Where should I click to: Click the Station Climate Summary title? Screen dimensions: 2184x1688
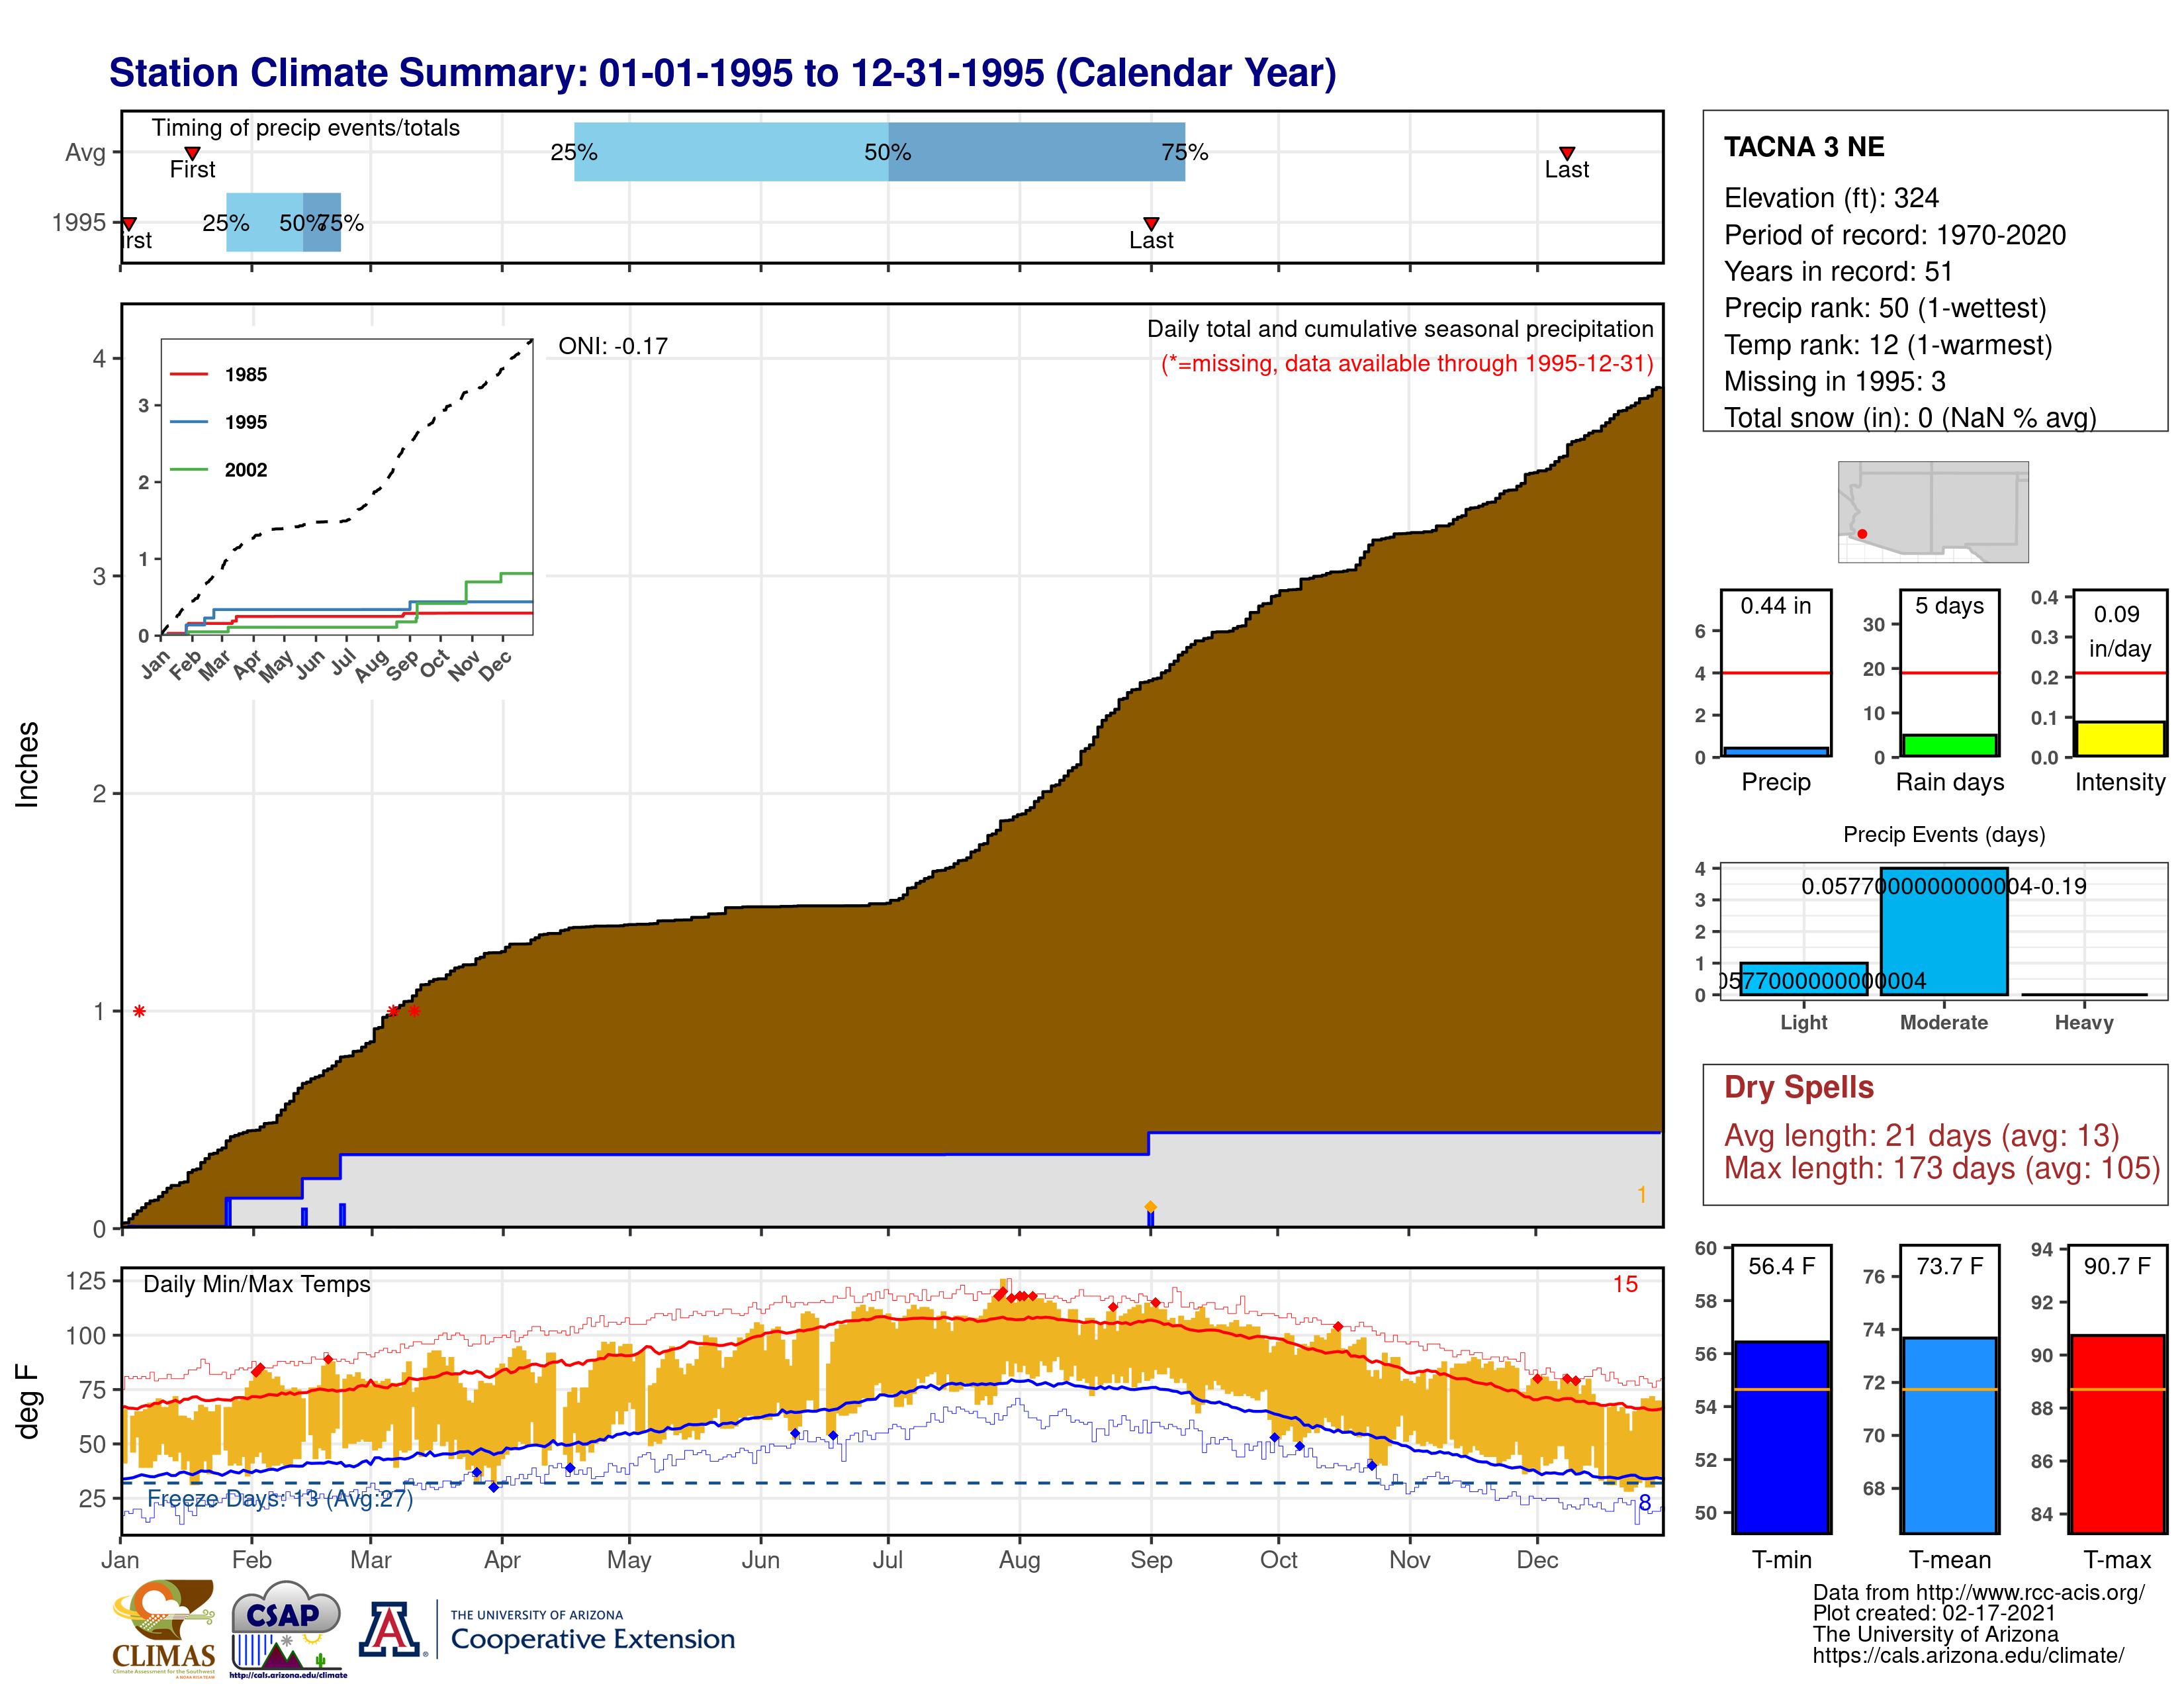pos(722,73)
